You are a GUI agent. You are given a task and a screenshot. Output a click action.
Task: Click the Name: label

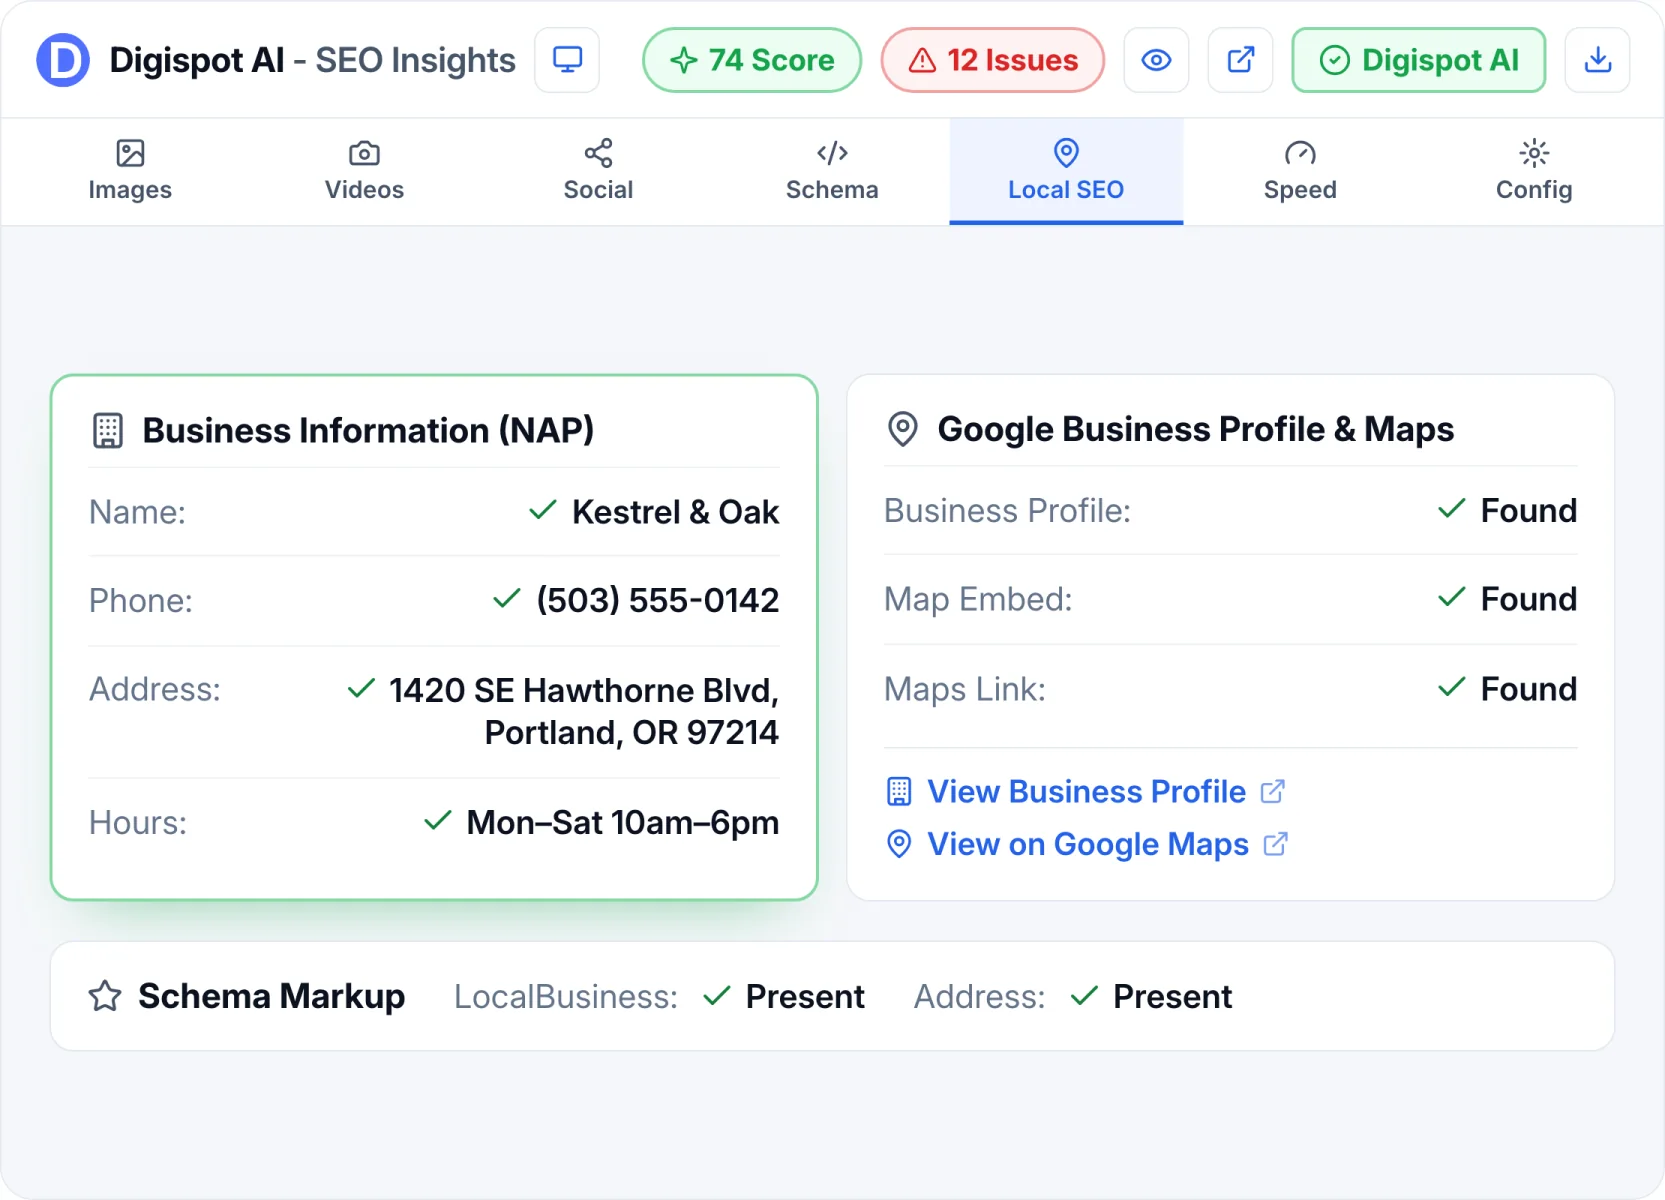(137, 512)
